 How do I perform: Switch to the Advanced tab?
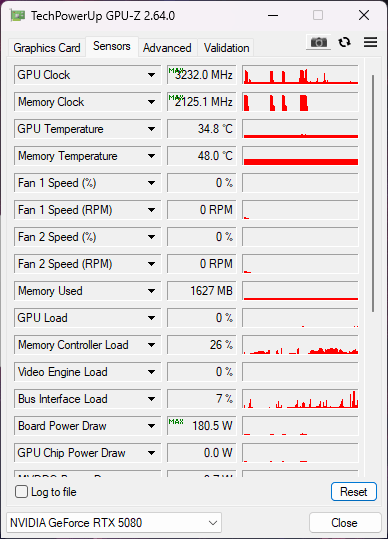pyautogui.click(x=167, y=48)
